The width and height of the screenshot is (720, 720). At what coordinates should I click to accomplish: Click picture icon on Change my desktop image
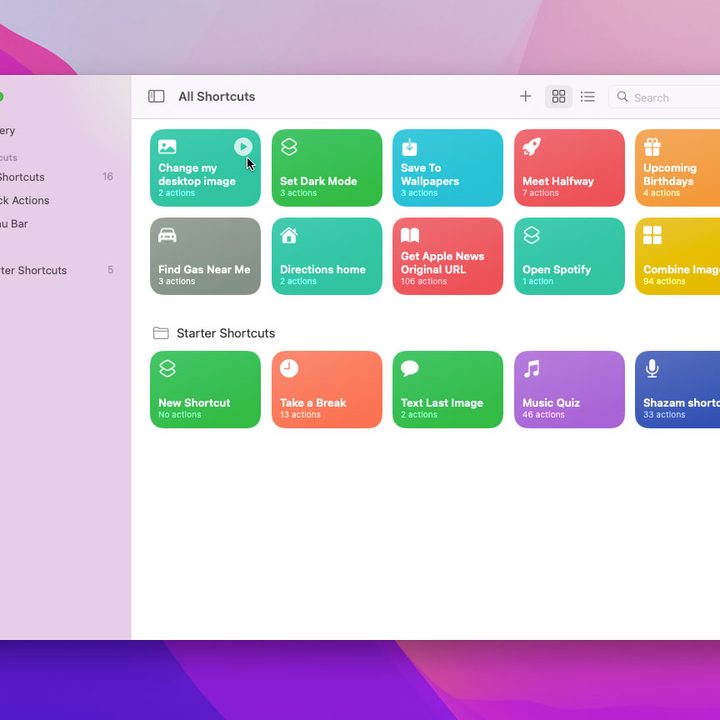[167, 147]
